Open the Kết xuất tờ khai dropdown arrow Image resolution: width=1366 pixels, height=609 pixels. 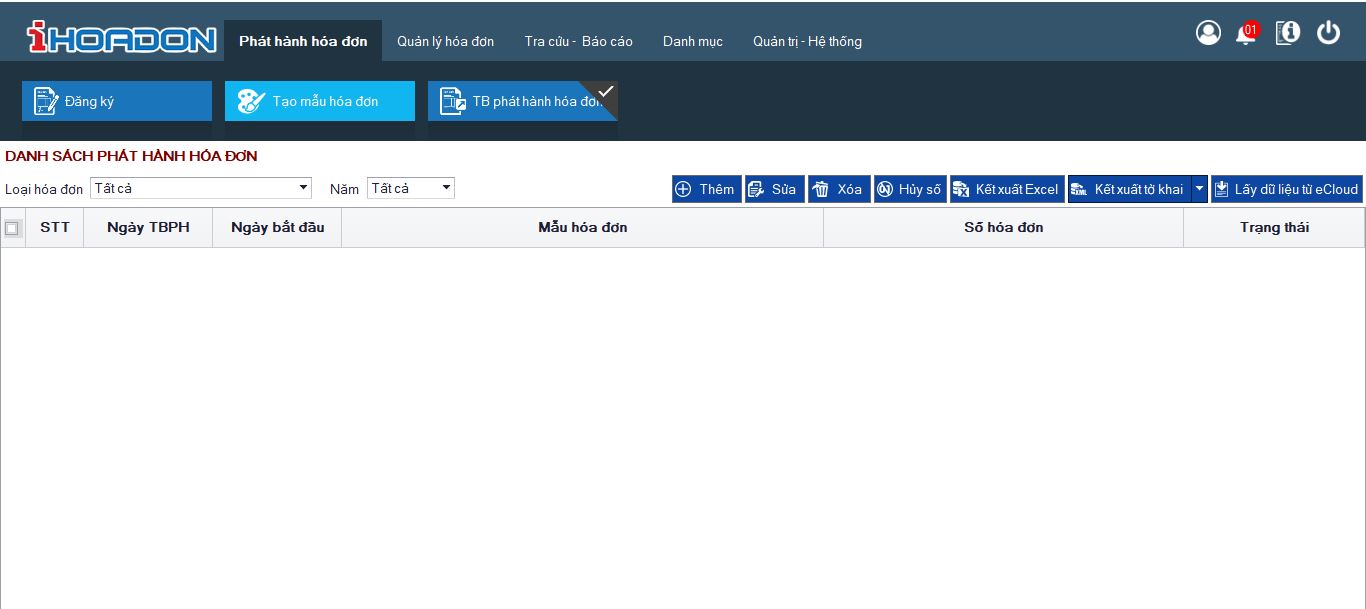pyautogui.click(x=1200, y=189)
